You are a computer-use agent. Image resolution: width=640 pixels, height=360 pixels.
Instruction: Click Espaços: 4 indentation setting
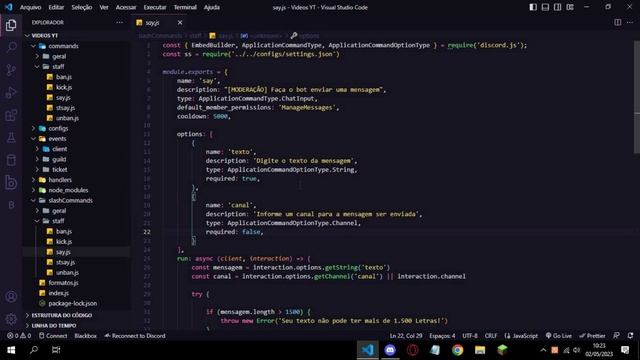point(442,336)
